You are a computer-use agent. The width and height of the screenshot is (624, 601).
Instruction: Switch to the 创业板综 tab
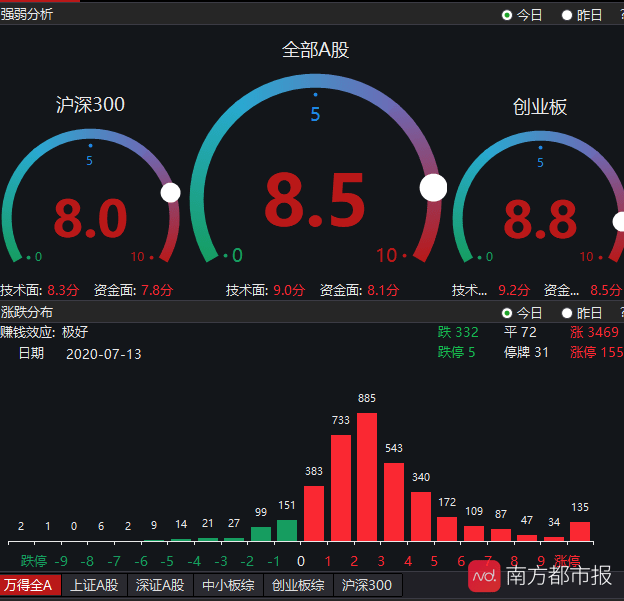298,585
